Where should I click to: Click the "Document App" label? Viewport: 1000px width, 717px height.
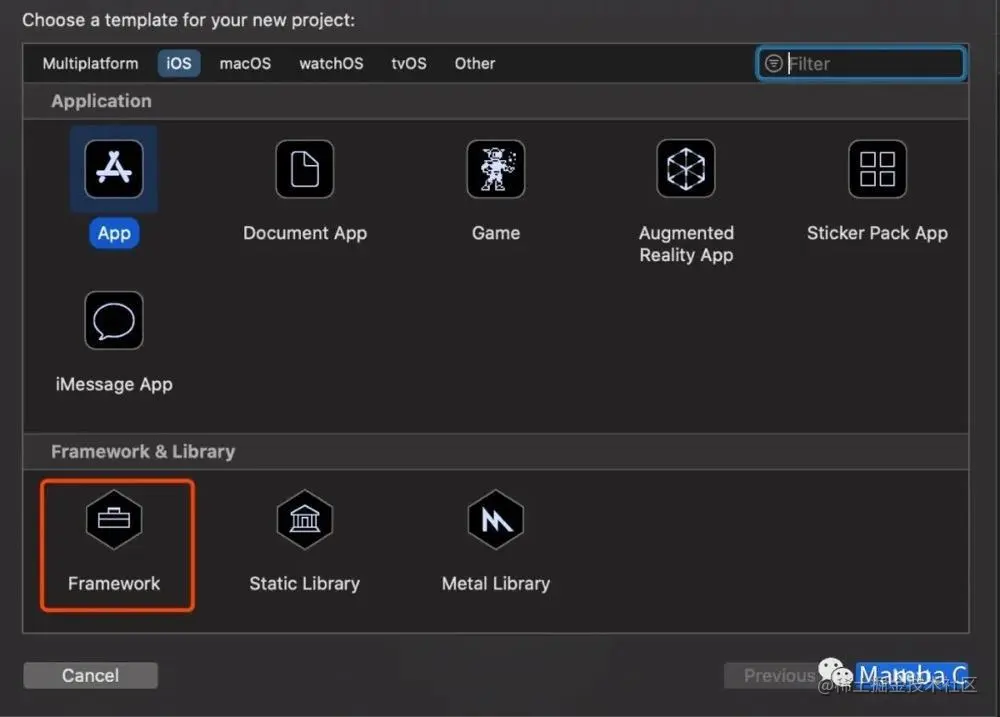pyautogui.click(x=305, y=233)
